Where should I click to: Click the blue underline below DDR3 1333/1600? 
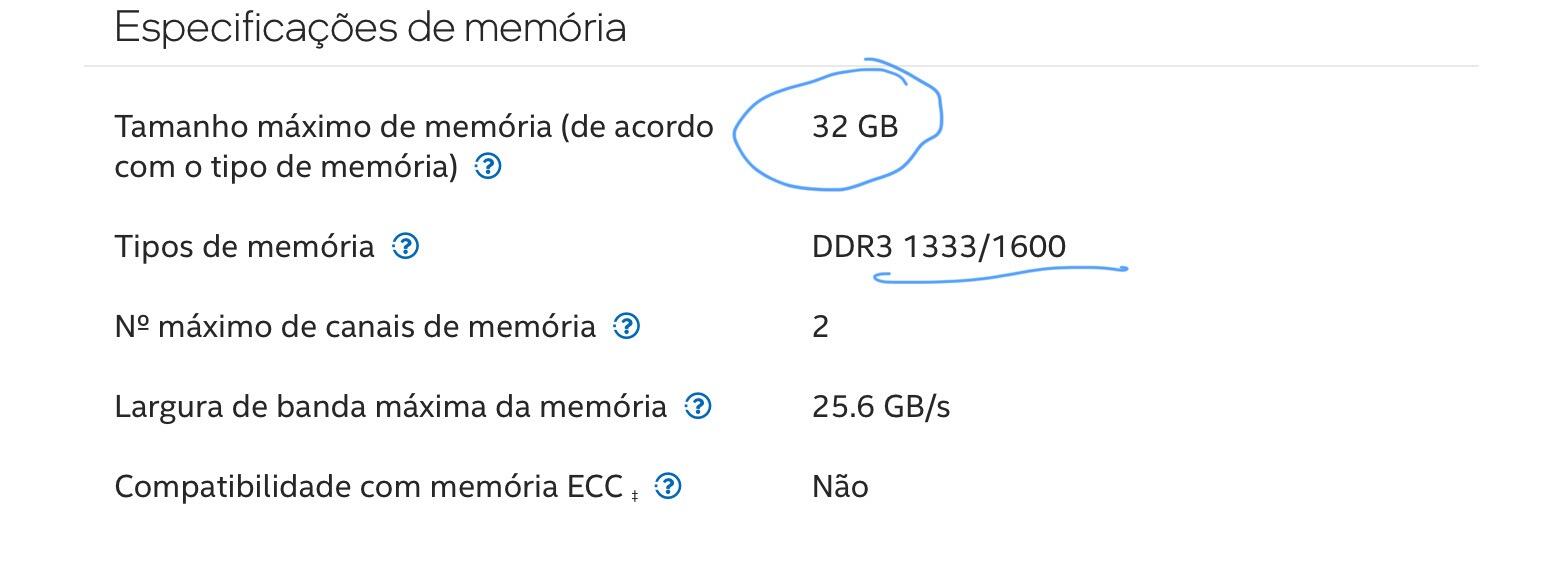(x=1000, y=274)
